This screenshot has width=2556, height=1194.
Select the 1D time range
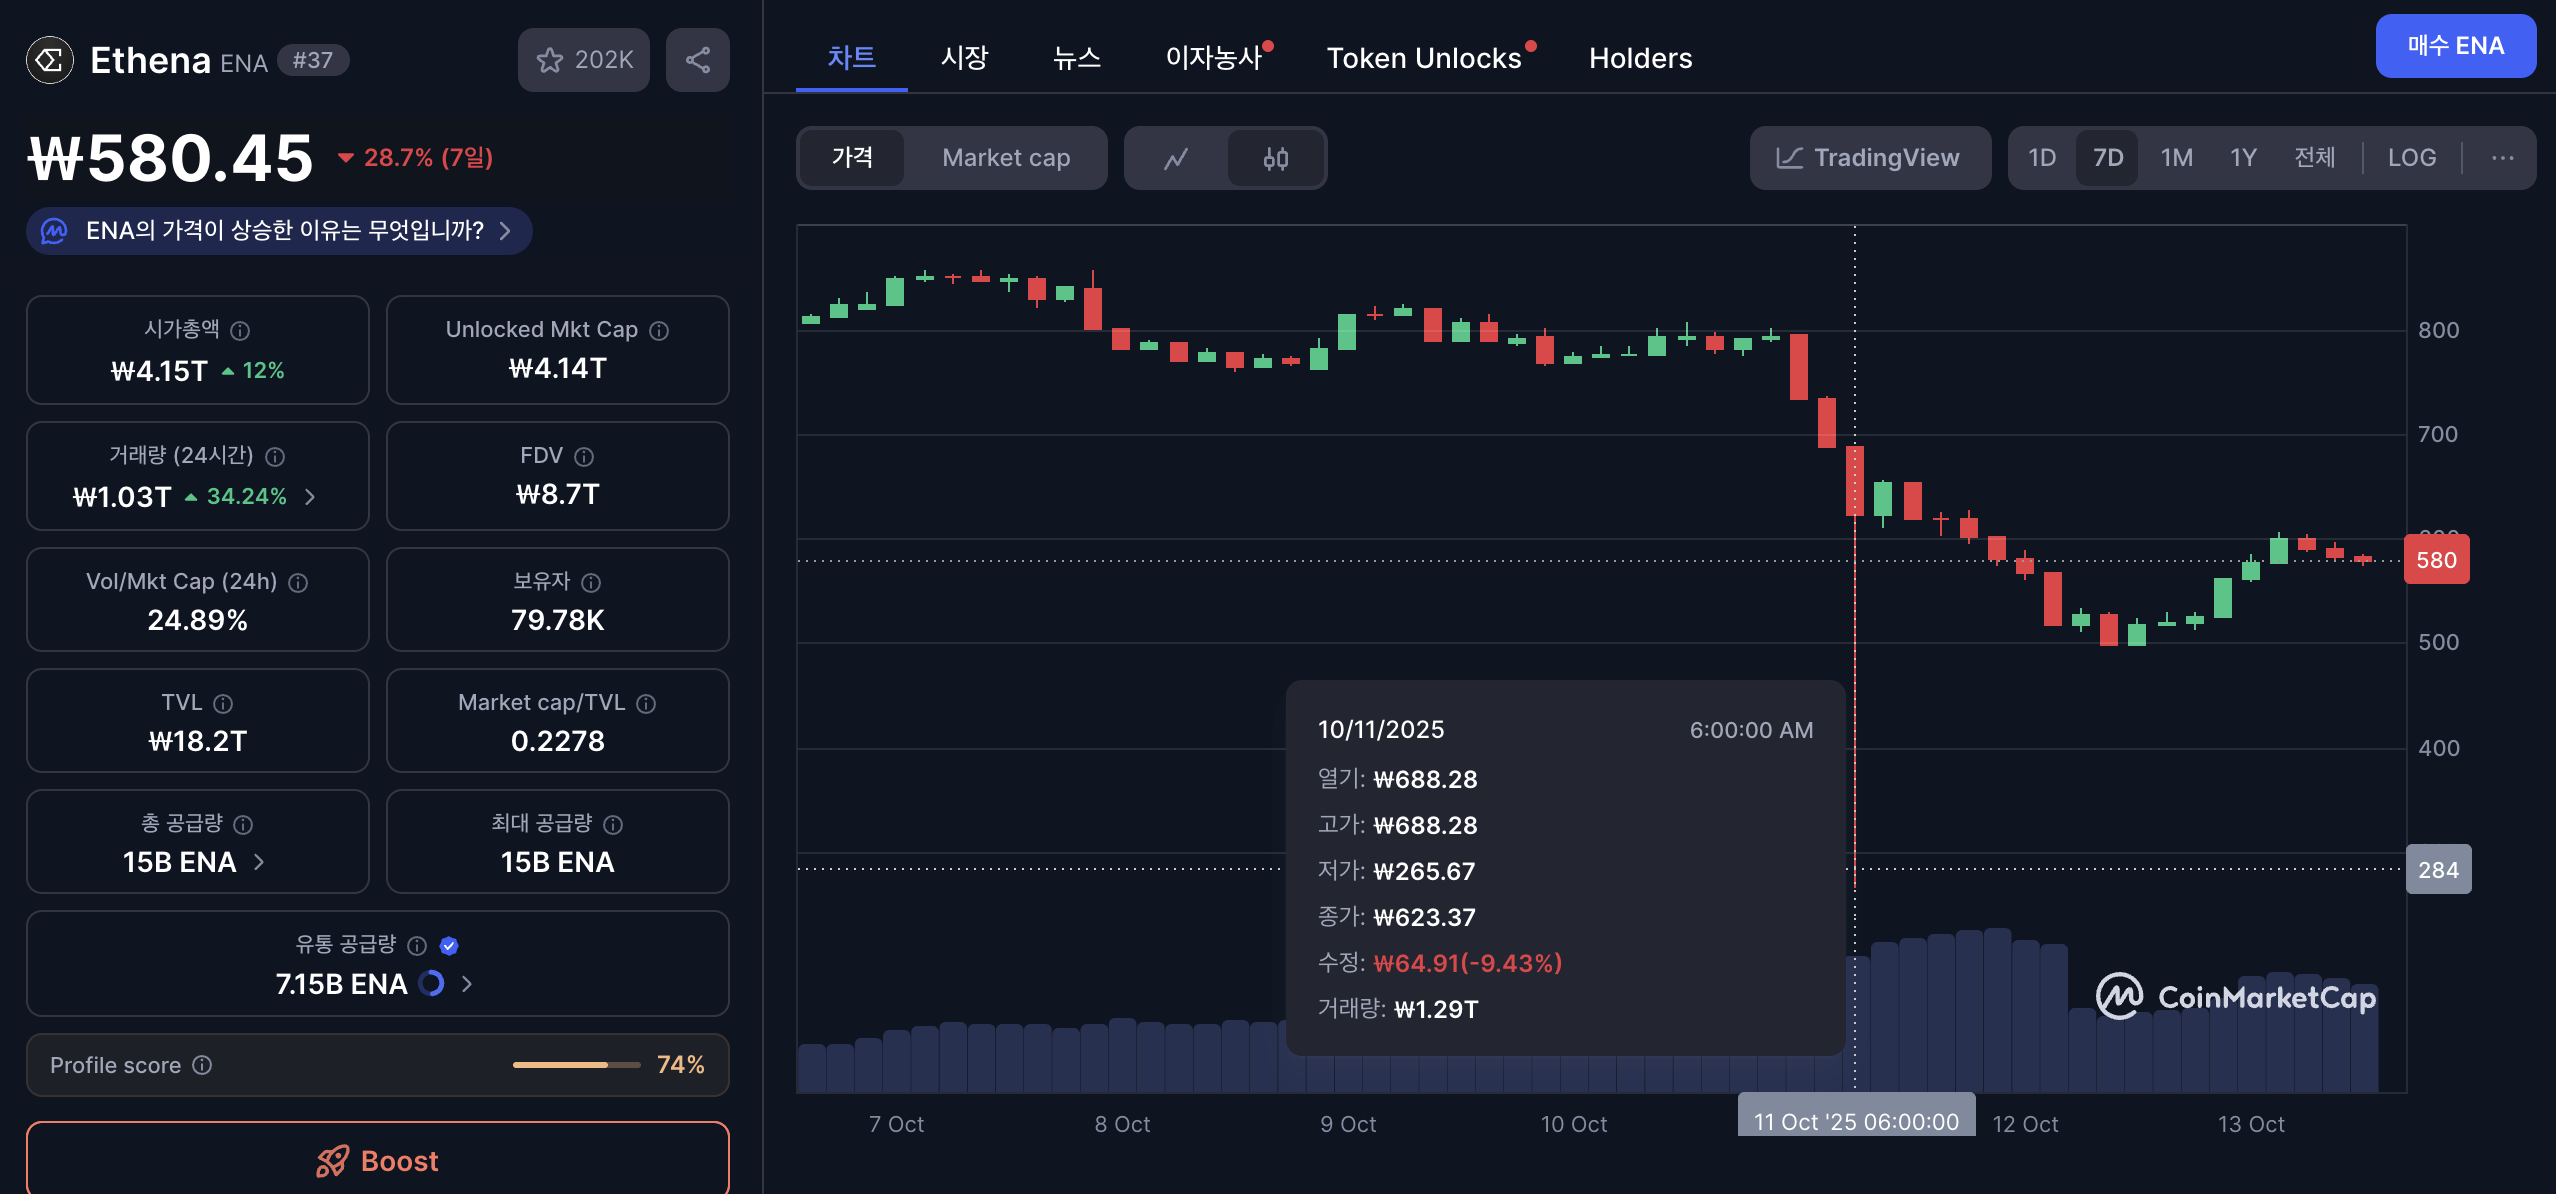point(2041,158)
